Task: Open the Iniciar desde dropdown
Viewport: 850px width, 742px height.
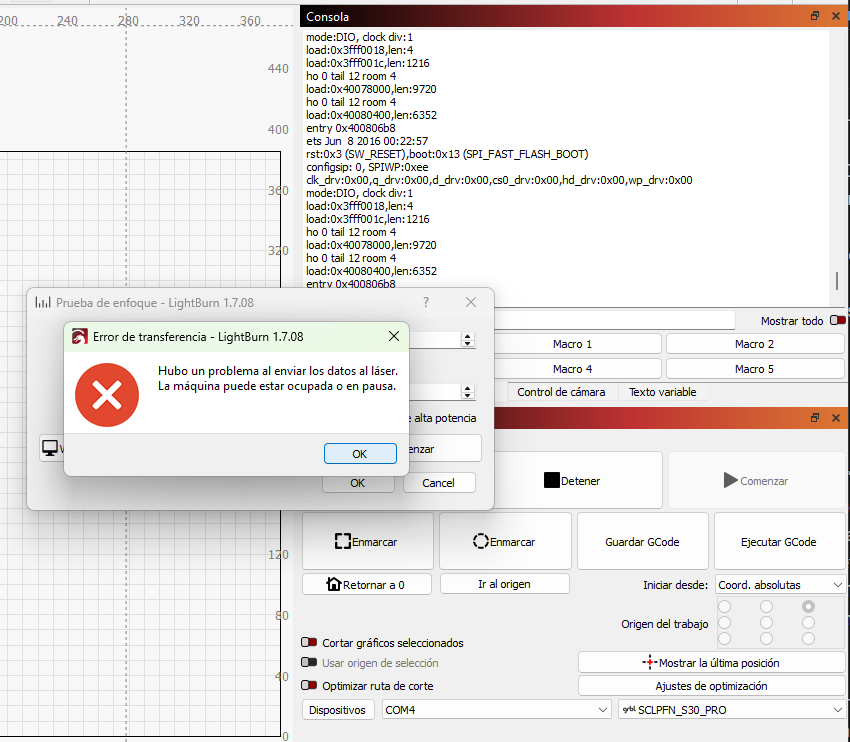Action: (x=780, y=585)
